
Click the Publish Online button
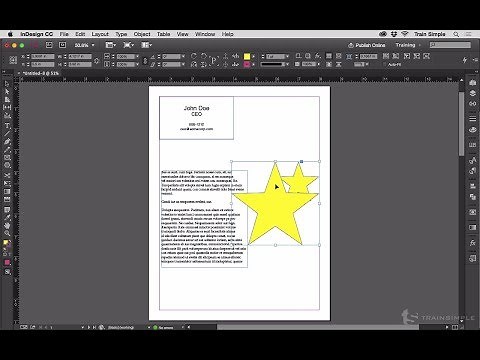point(367,45)
